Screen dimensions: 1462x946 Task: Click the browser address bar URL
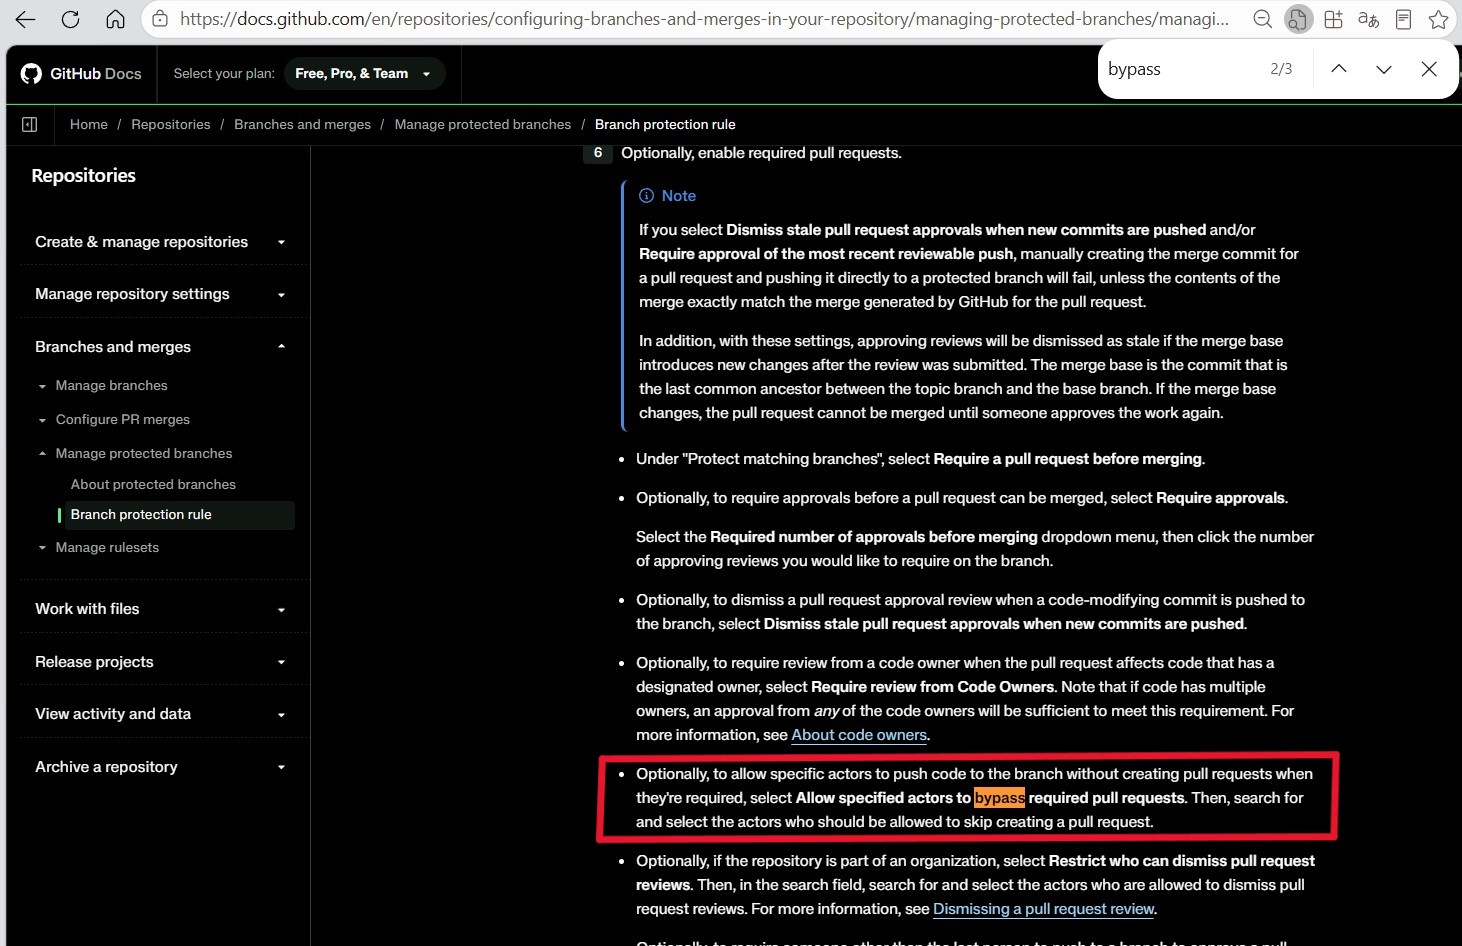pyautogui.click(x=704, y=19)
